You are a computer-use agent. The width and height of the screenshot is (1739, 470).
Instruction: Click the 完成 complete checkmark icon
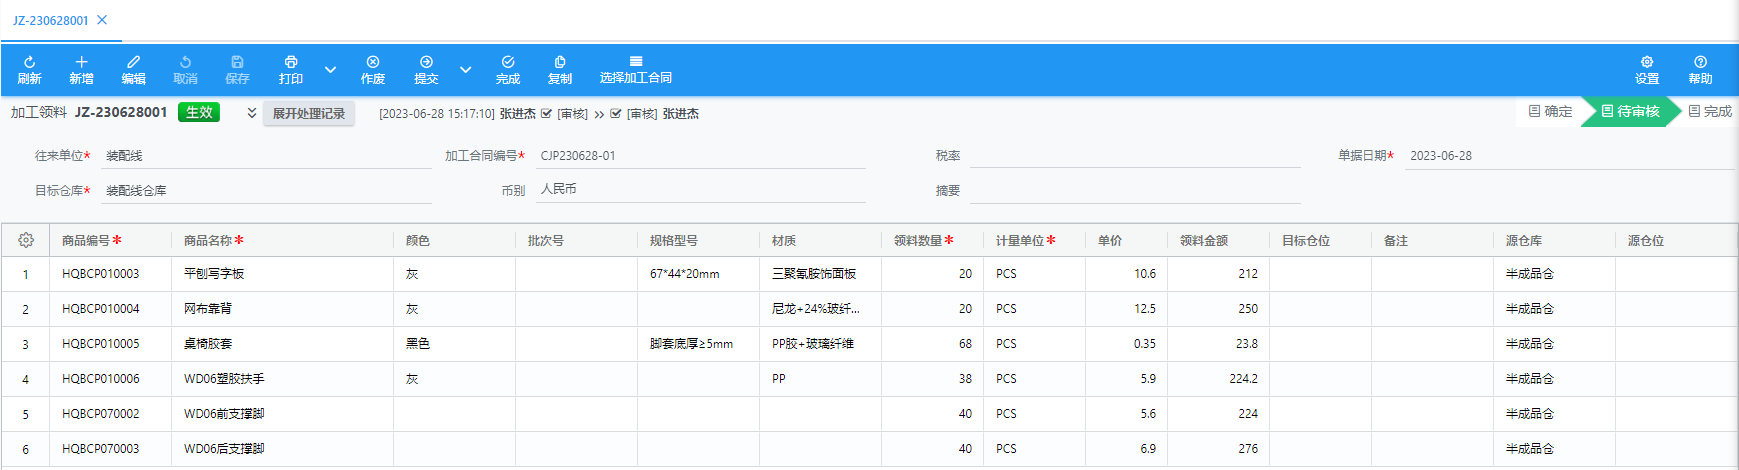(x=508, y=62)
